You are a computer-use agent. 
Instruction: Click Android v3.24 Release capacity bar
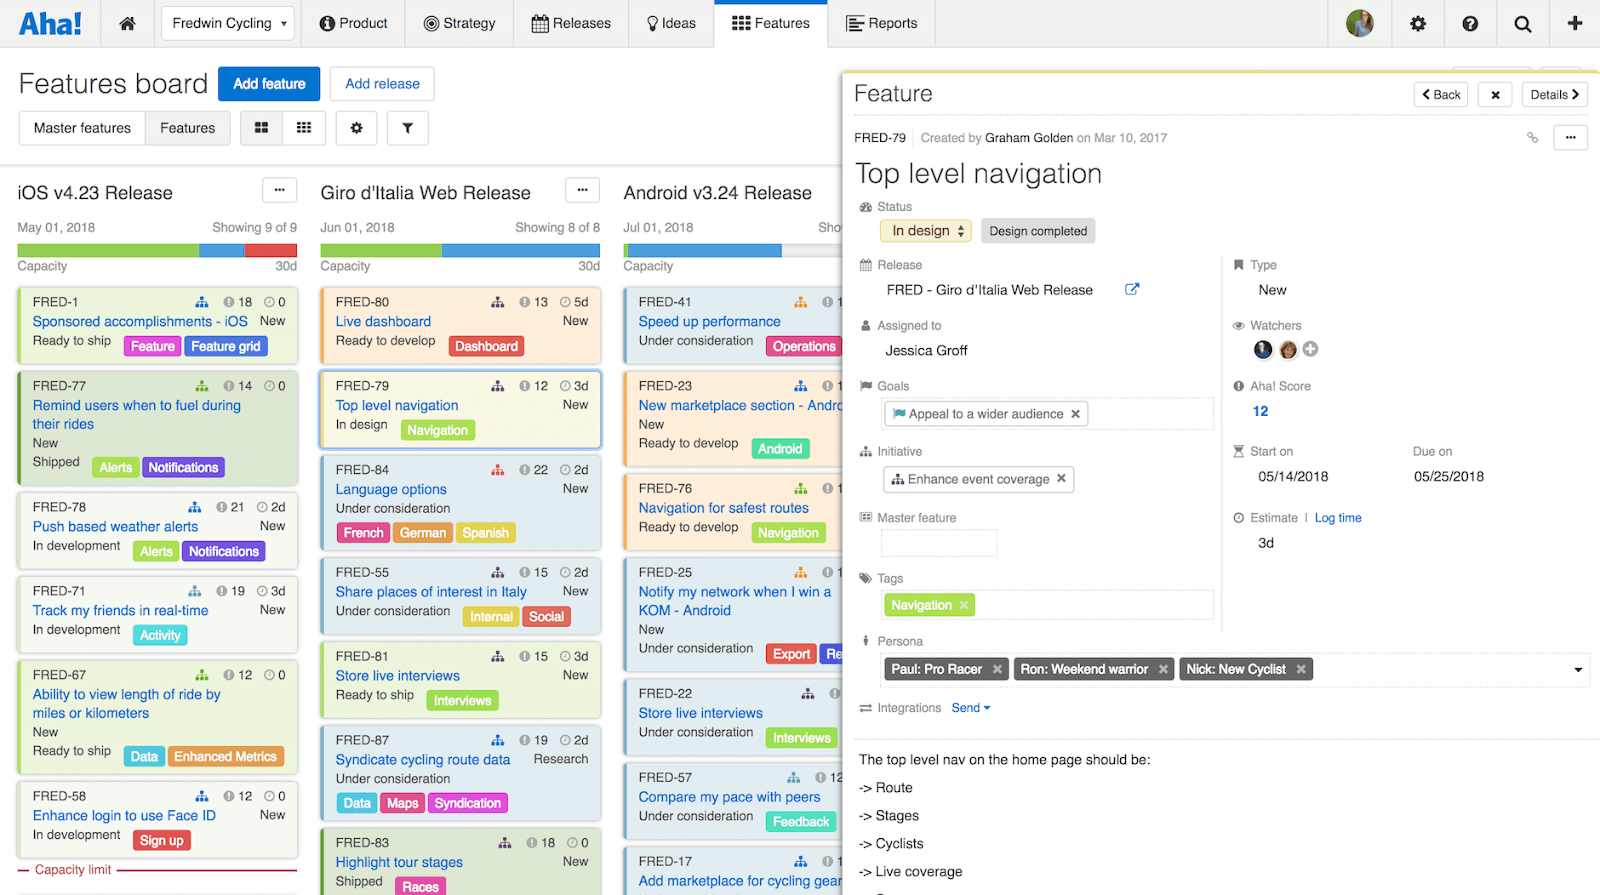tap(732, 250)
